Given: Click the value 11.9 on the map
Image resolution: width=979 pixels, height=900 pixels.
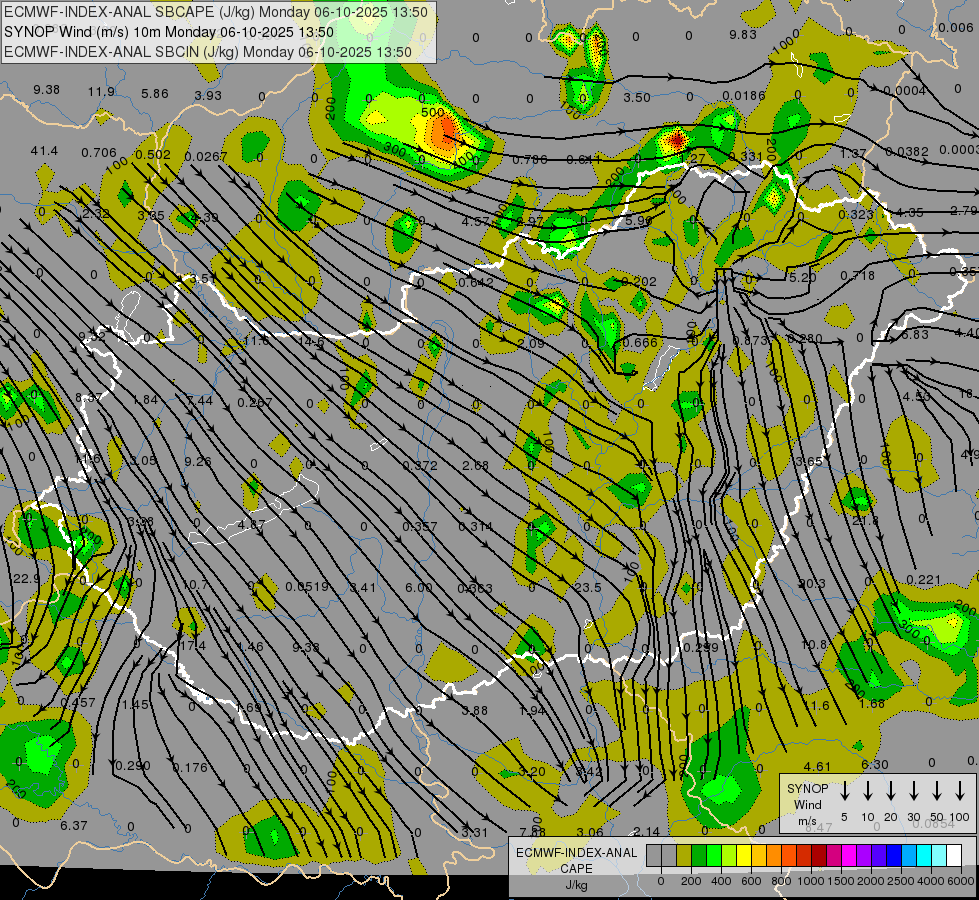Looking at the screenshot, I should tap(101, 92).
